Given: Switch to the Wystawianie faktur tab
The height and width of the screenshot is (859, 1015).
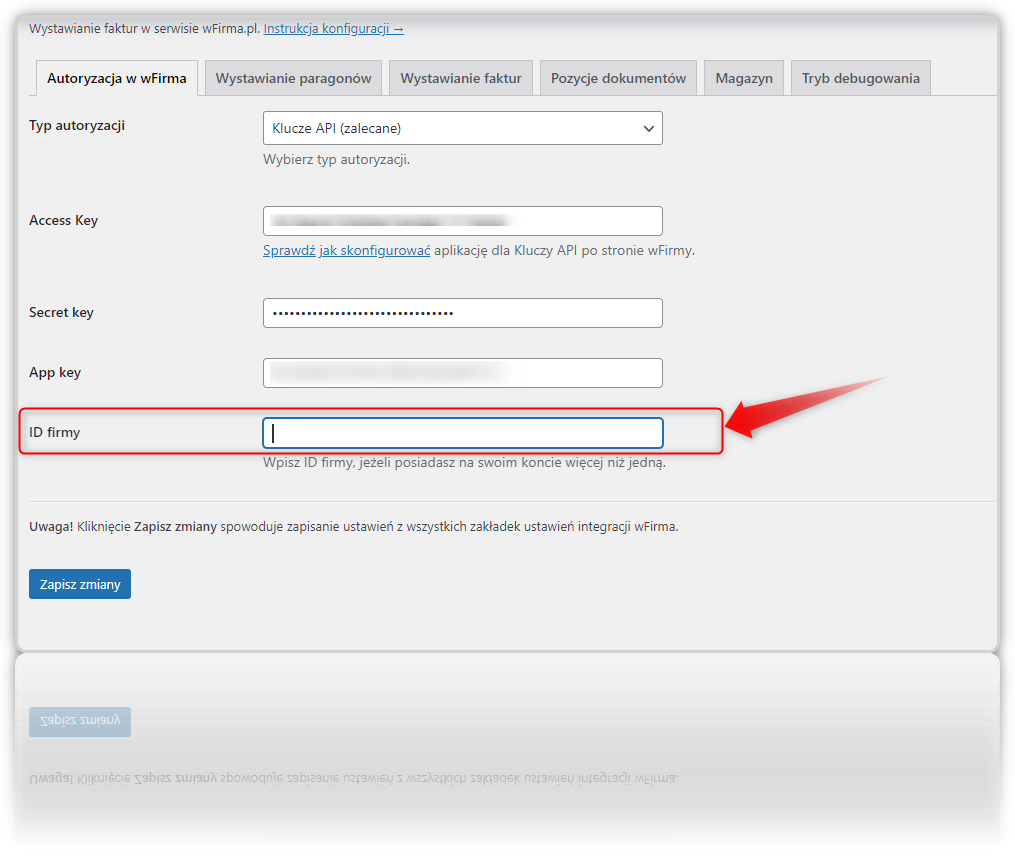Looking at the screenshot, I should tap(461, 78).
